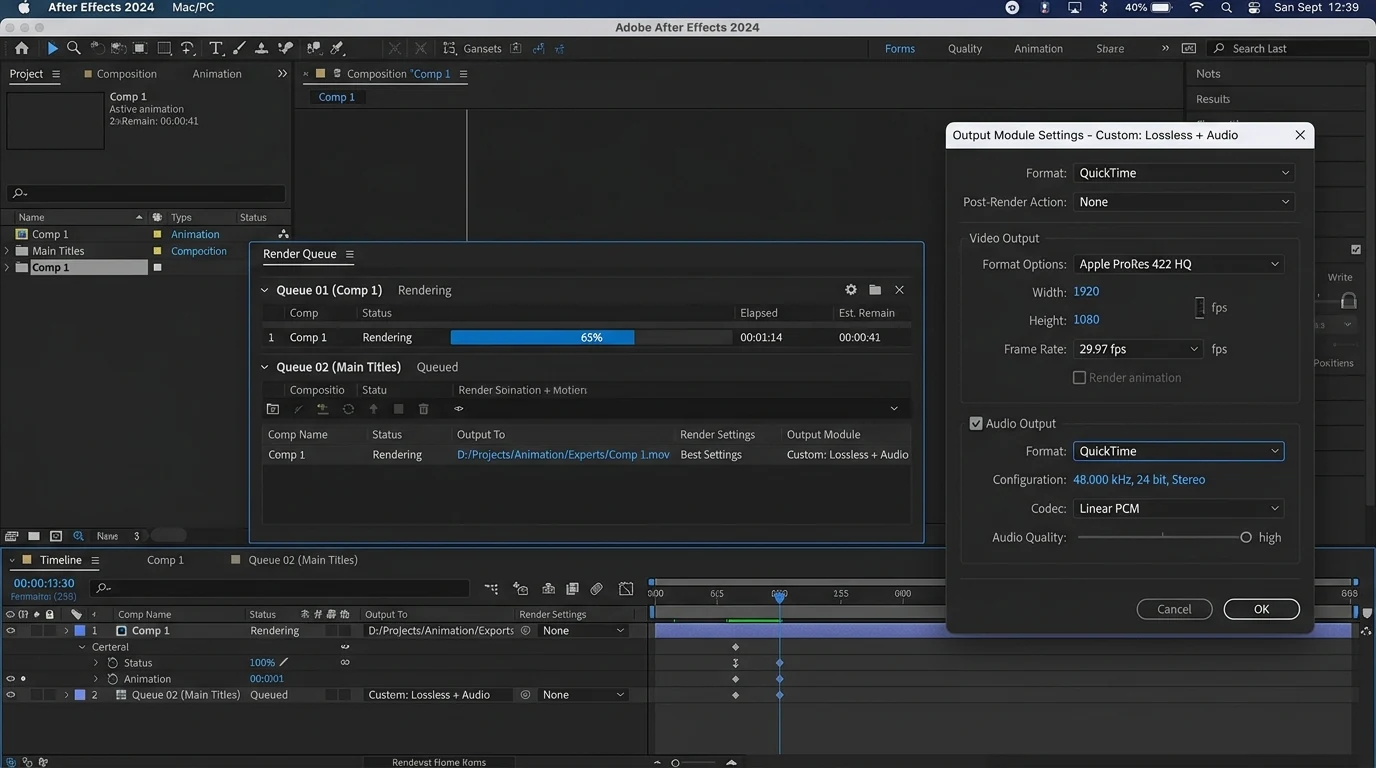This screenshot has height=768, width=1376.
Task: Delete item with Render Queue trash icon
Action: 424,409
